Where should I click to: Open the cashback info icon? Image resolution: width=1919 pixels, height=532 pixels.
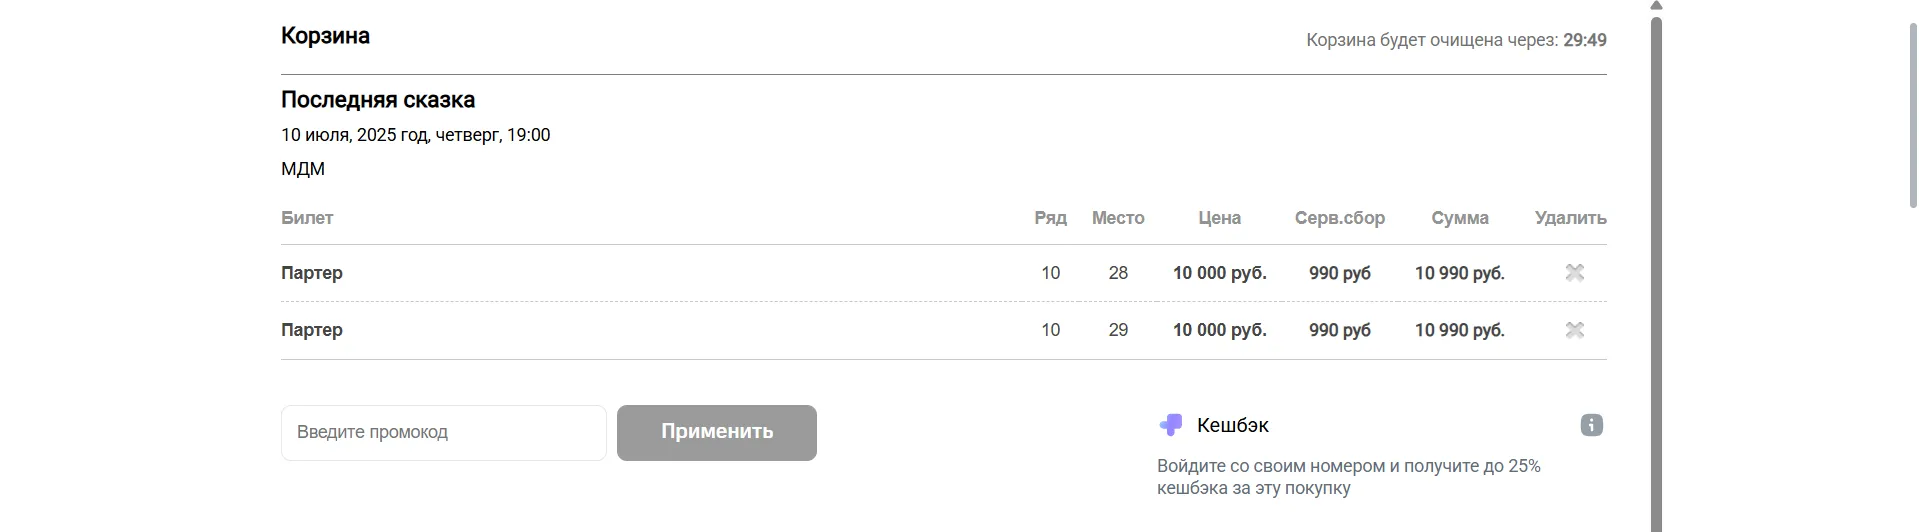(x=1591, y=426)
